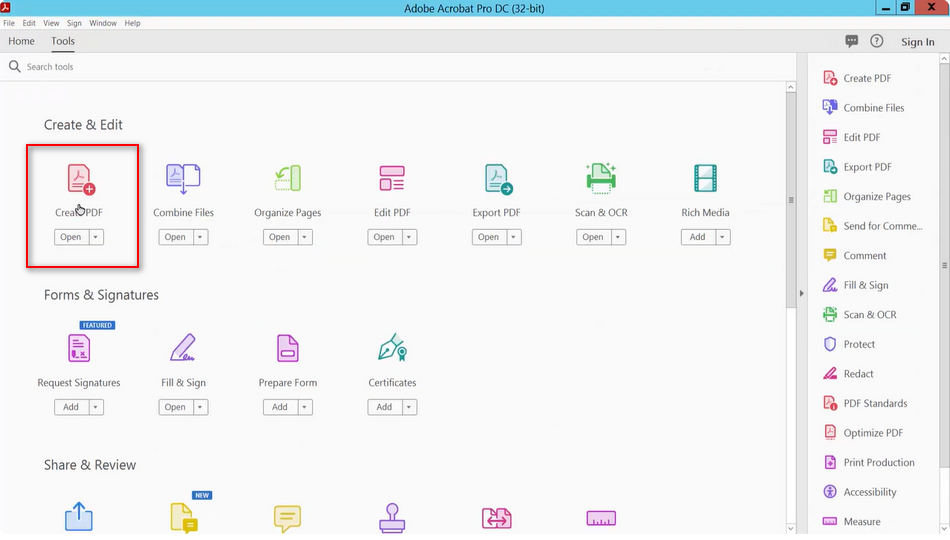Open the Organize Pages tool icon

(288, 178)
